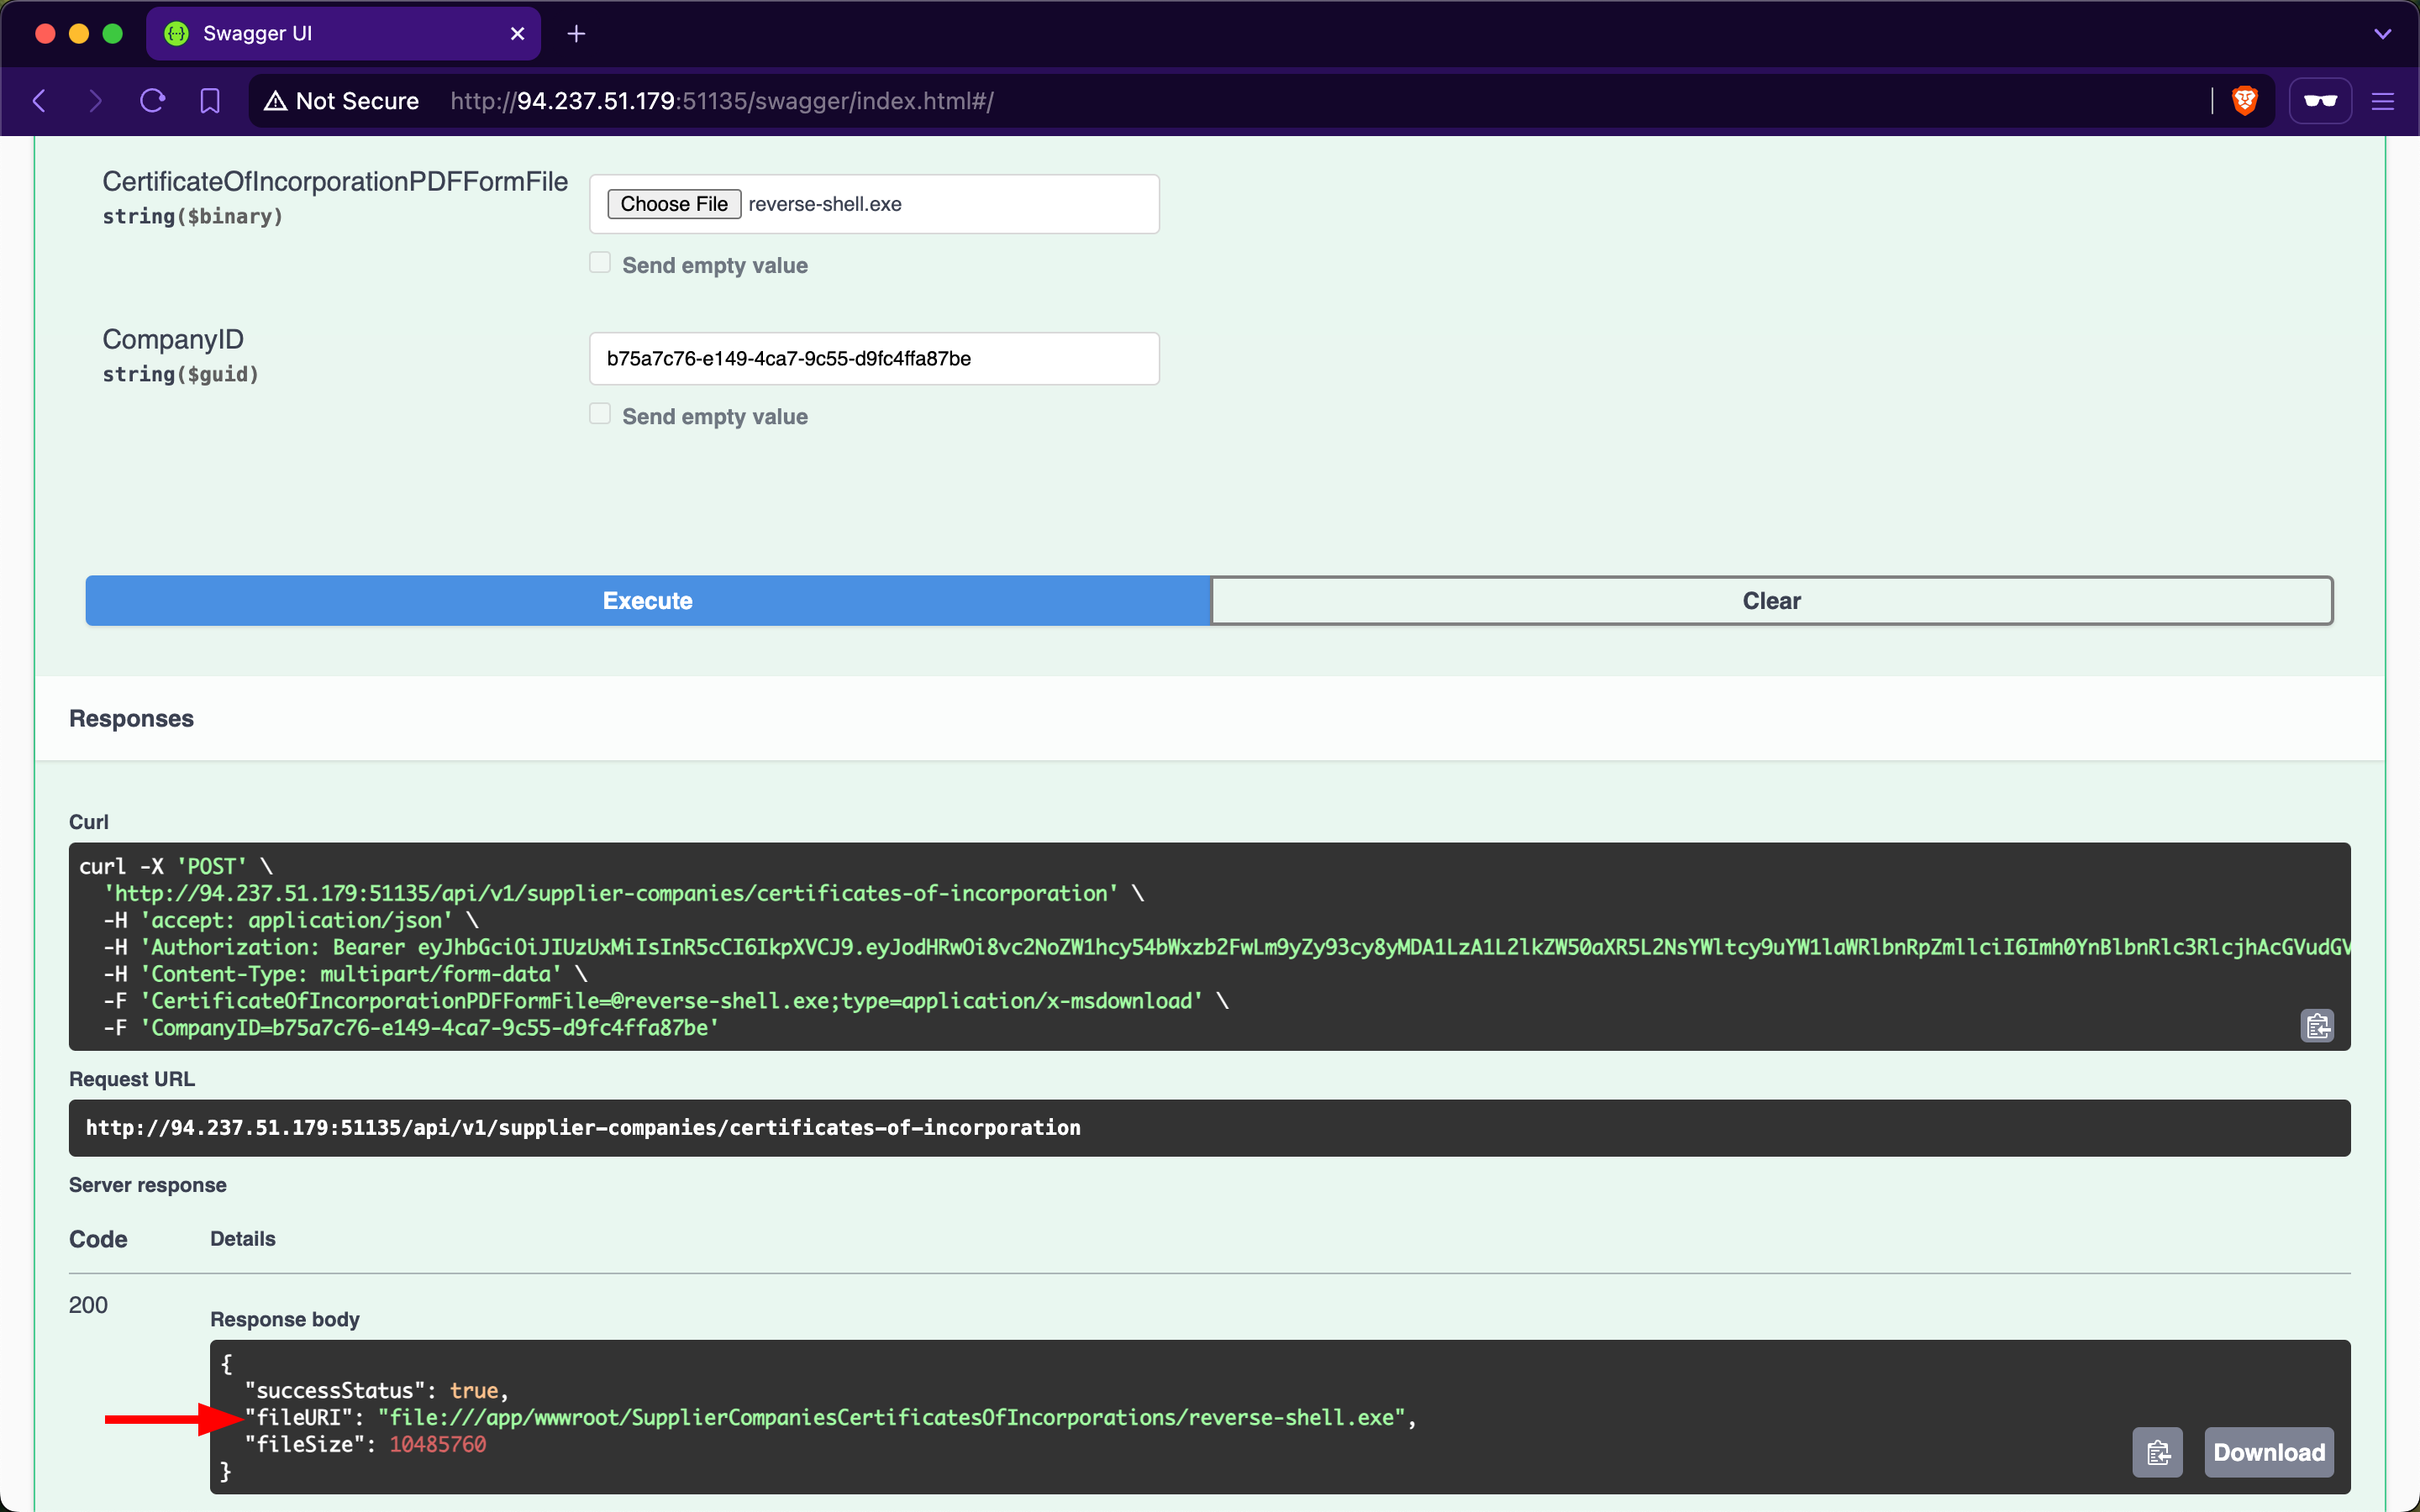Click the successStatus true value
This screenshot has height=1512, width=2420.
tap(474, 1391)
